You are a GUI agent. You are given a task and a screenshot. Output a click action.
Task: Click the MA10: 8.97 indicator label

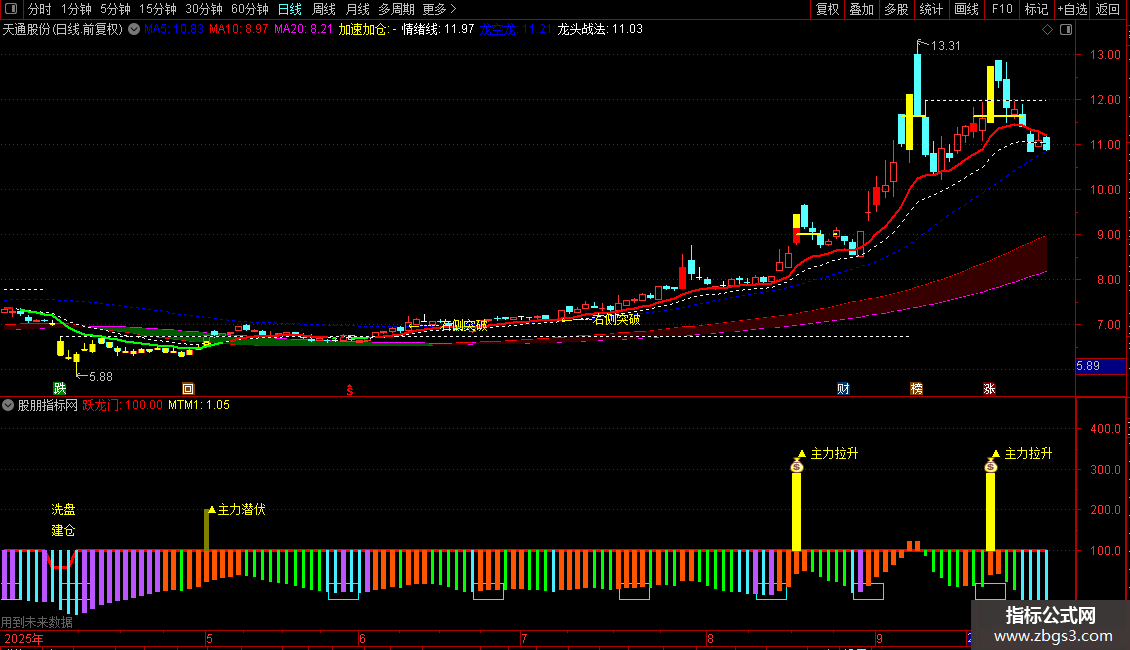[x=239, y=30]
